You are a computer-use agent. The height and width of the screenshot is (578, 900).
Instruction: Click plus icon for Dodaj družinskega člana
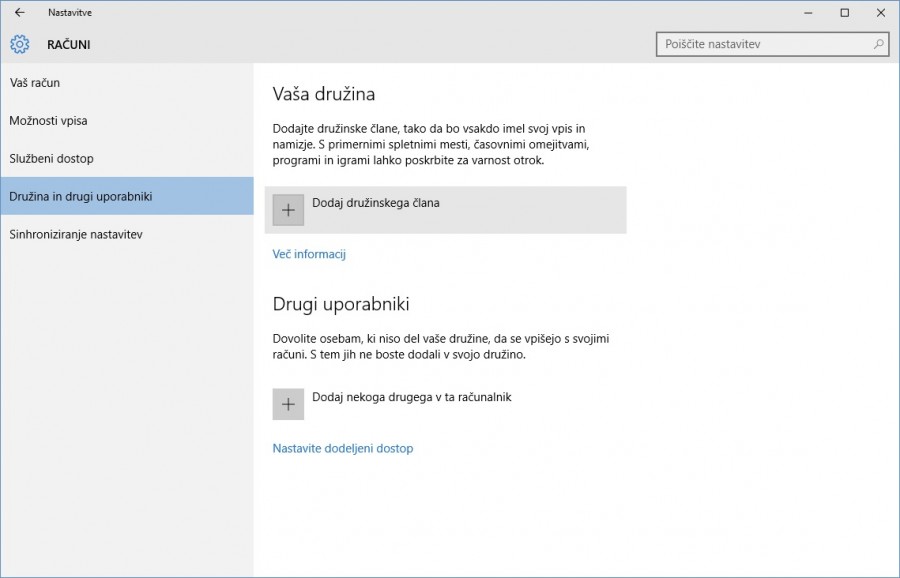[x=288, y=210]
